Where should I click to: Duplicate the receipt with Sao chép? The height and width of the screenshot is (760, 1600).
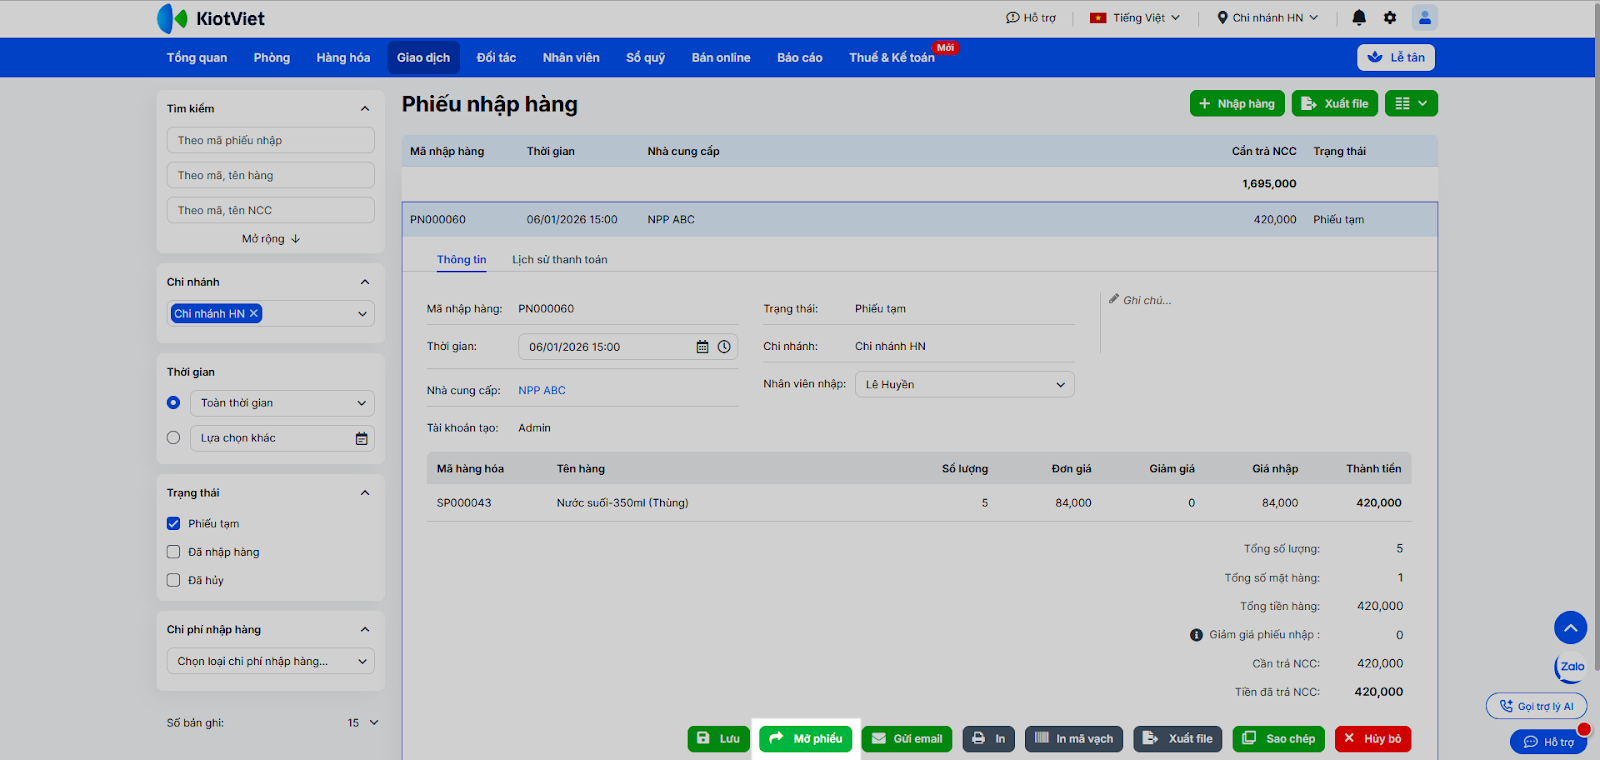point(1279,739)
